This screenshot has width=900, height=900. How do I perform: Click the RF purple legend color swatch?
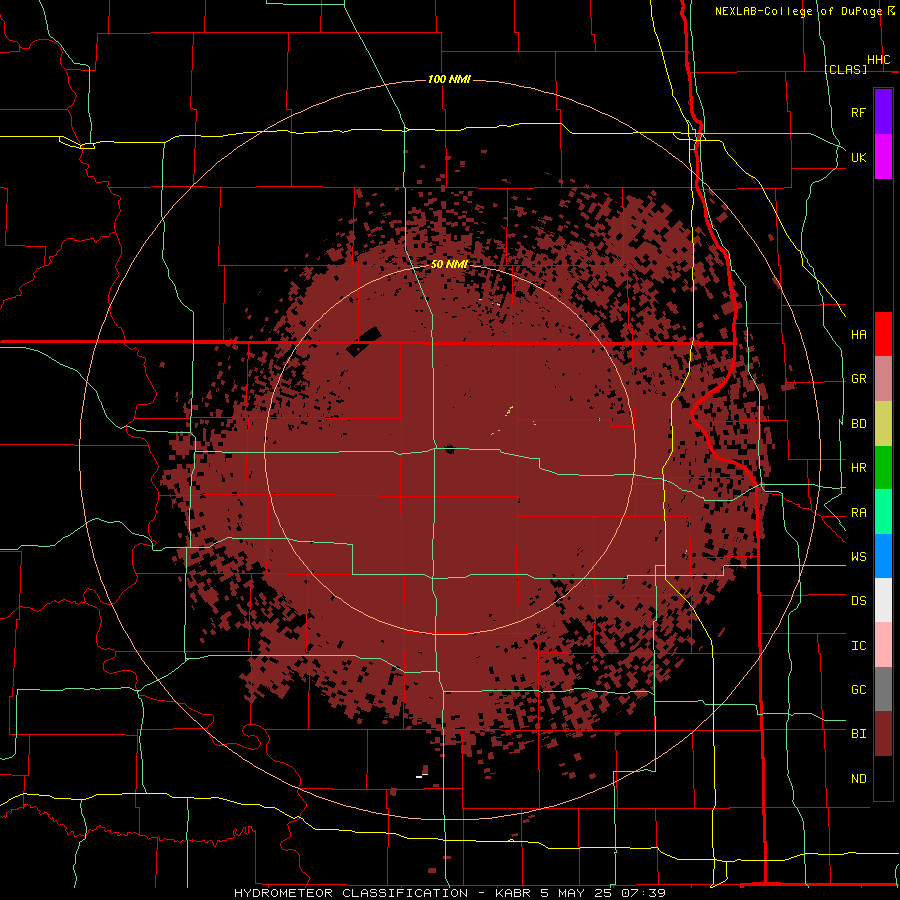pyautogui.click(x=883, y=112)
